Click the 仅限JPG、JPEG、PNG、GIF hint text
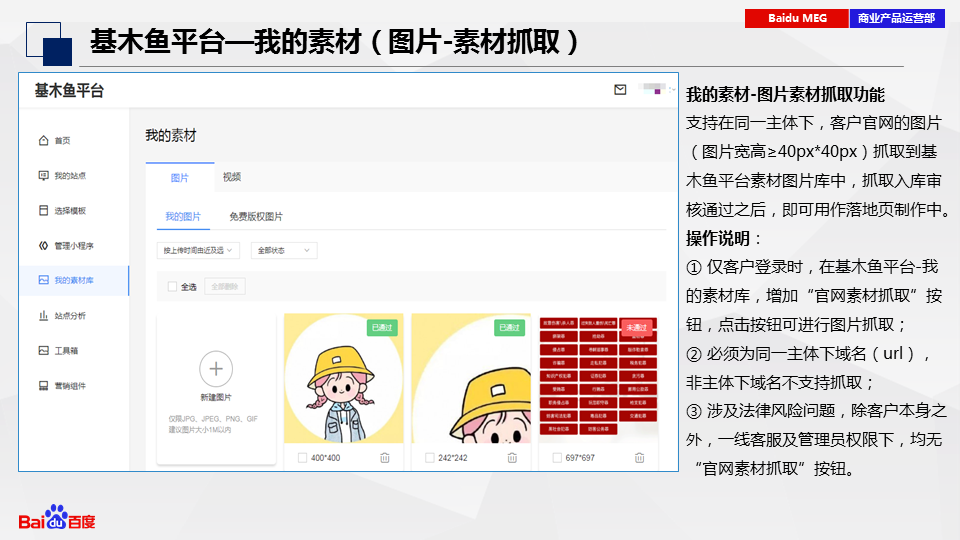The width and height of the screenshot is (960, 540). 213,419
